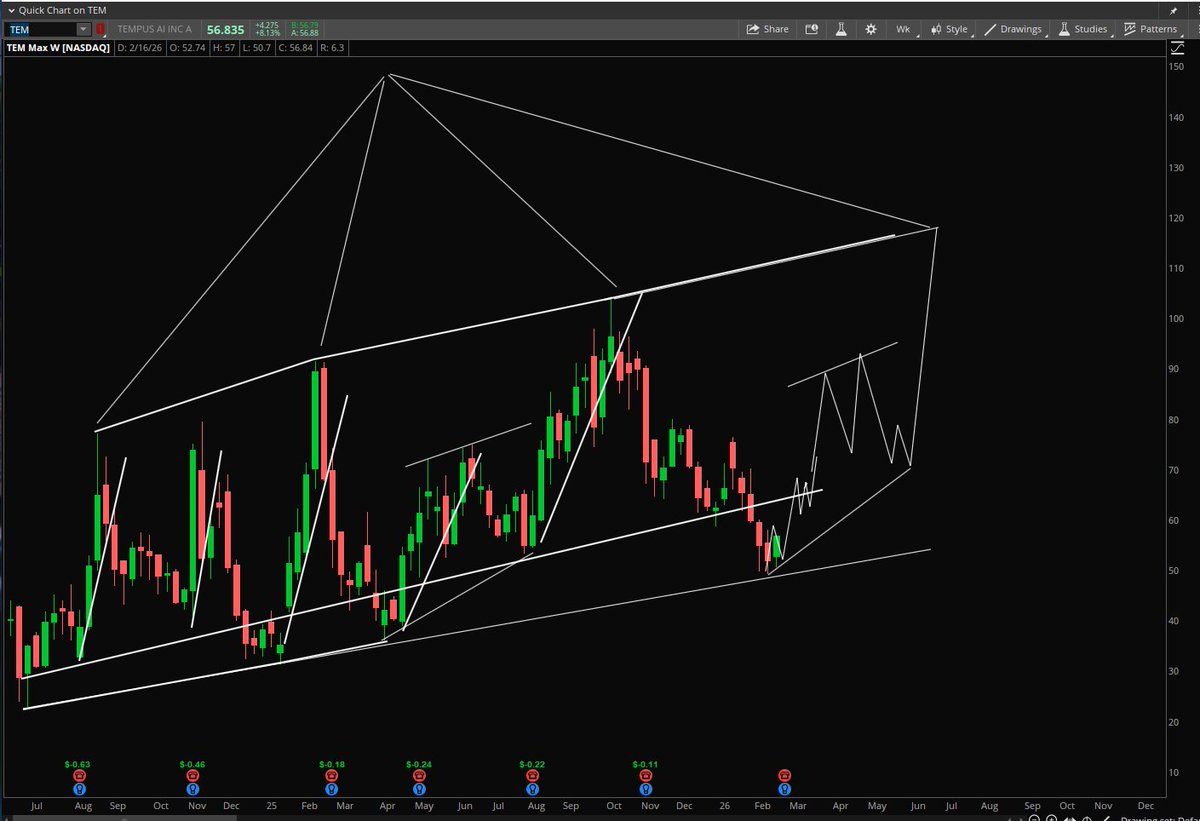The image size is (1200, 821).
Task: Click the red phone icon under $-0.63
Action: tap(79, 775)
